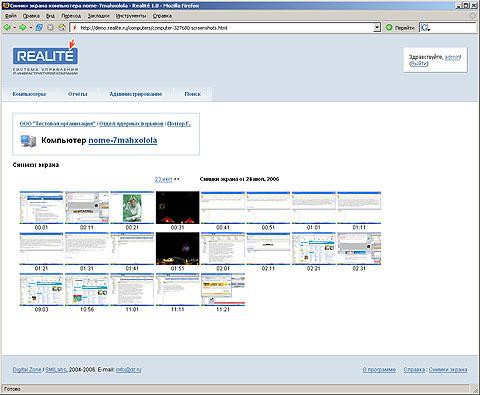480x395 pixels.
Task: Click the browser Back arrow button
Action: tap(7, 28)
